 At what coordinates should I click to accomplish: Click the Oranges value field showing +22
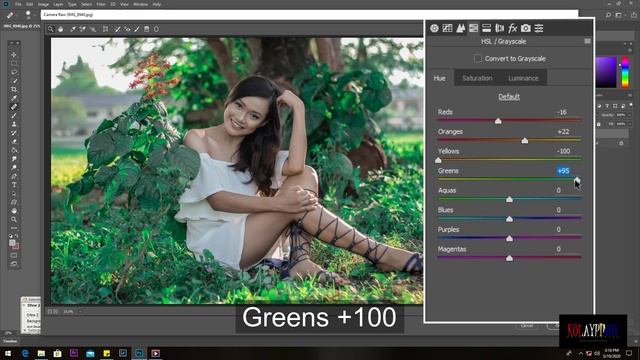(563, 131)
